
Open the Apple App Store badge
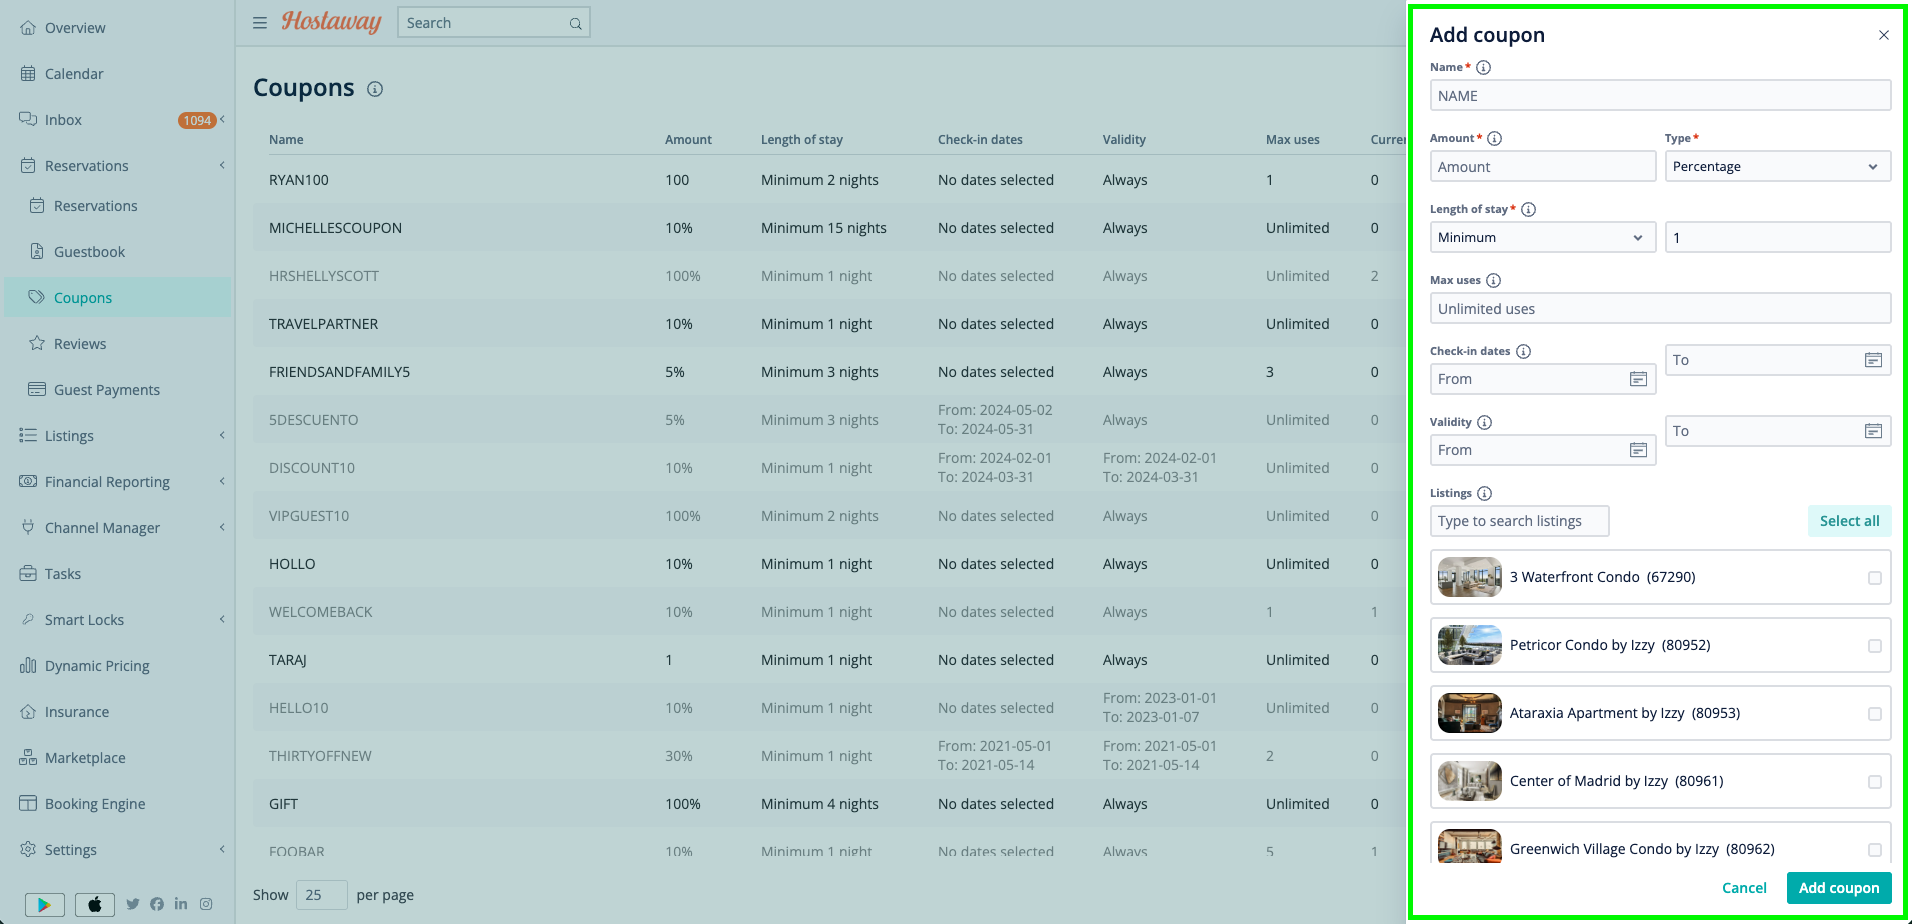point(95,905)
